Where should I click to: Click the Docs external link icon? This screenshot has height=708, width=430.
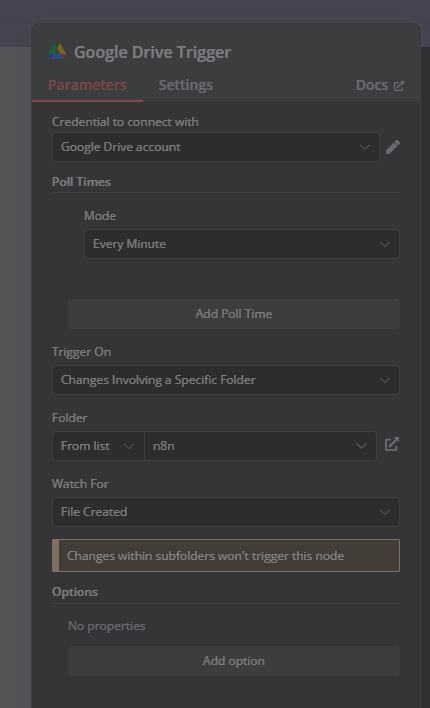tap(399, 86)
